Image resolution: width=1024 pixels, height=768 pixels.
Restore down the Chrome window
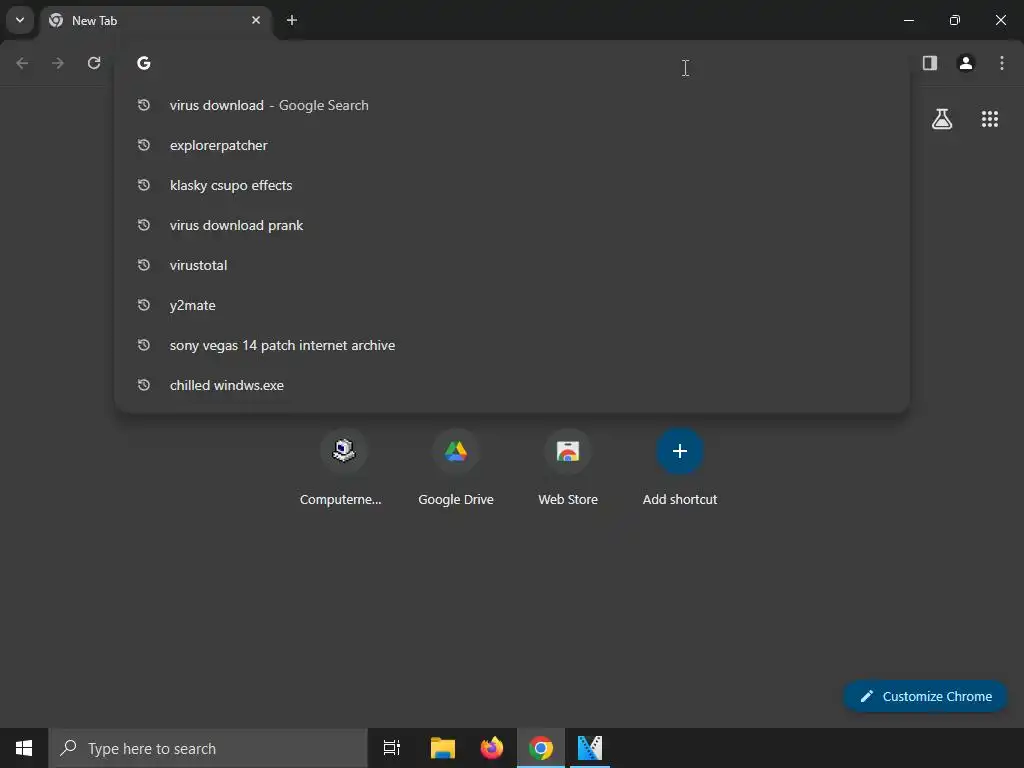tap(955, 20)
